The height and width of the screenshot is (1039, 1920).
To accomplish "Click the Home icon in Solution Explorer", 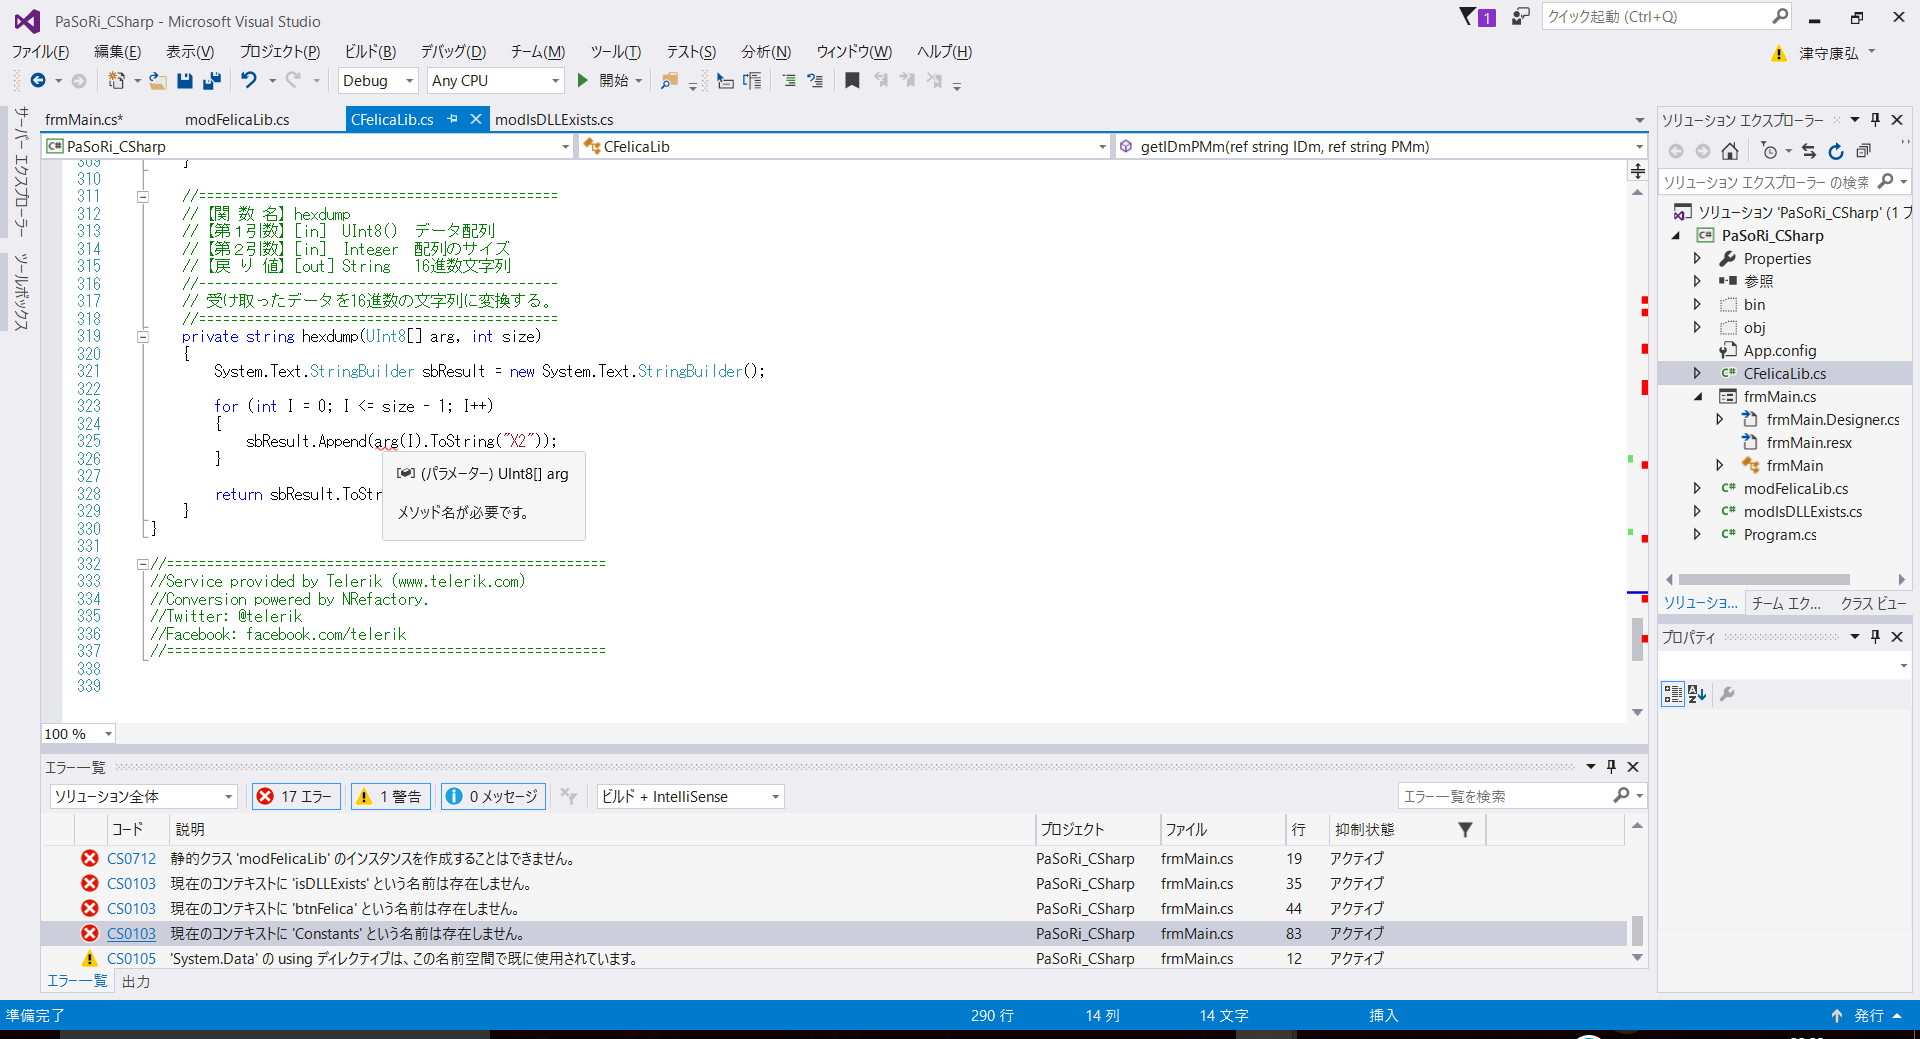I will tap(1730, 151).
